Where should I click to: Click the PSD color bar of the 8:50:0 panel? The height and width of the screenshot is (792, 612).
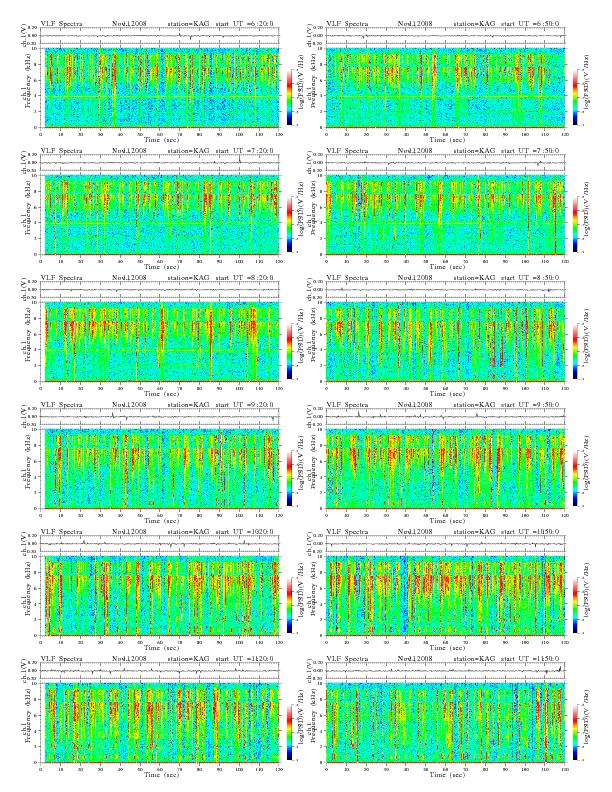575,351
